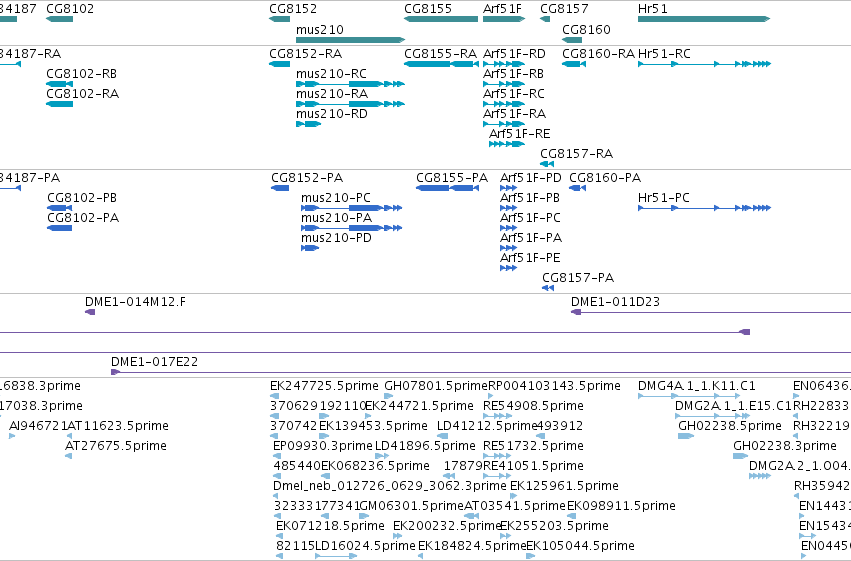This screenshot has width=851, height=561.
Task: Click transcript CG8160-RA
Action: tap(574, 64)
